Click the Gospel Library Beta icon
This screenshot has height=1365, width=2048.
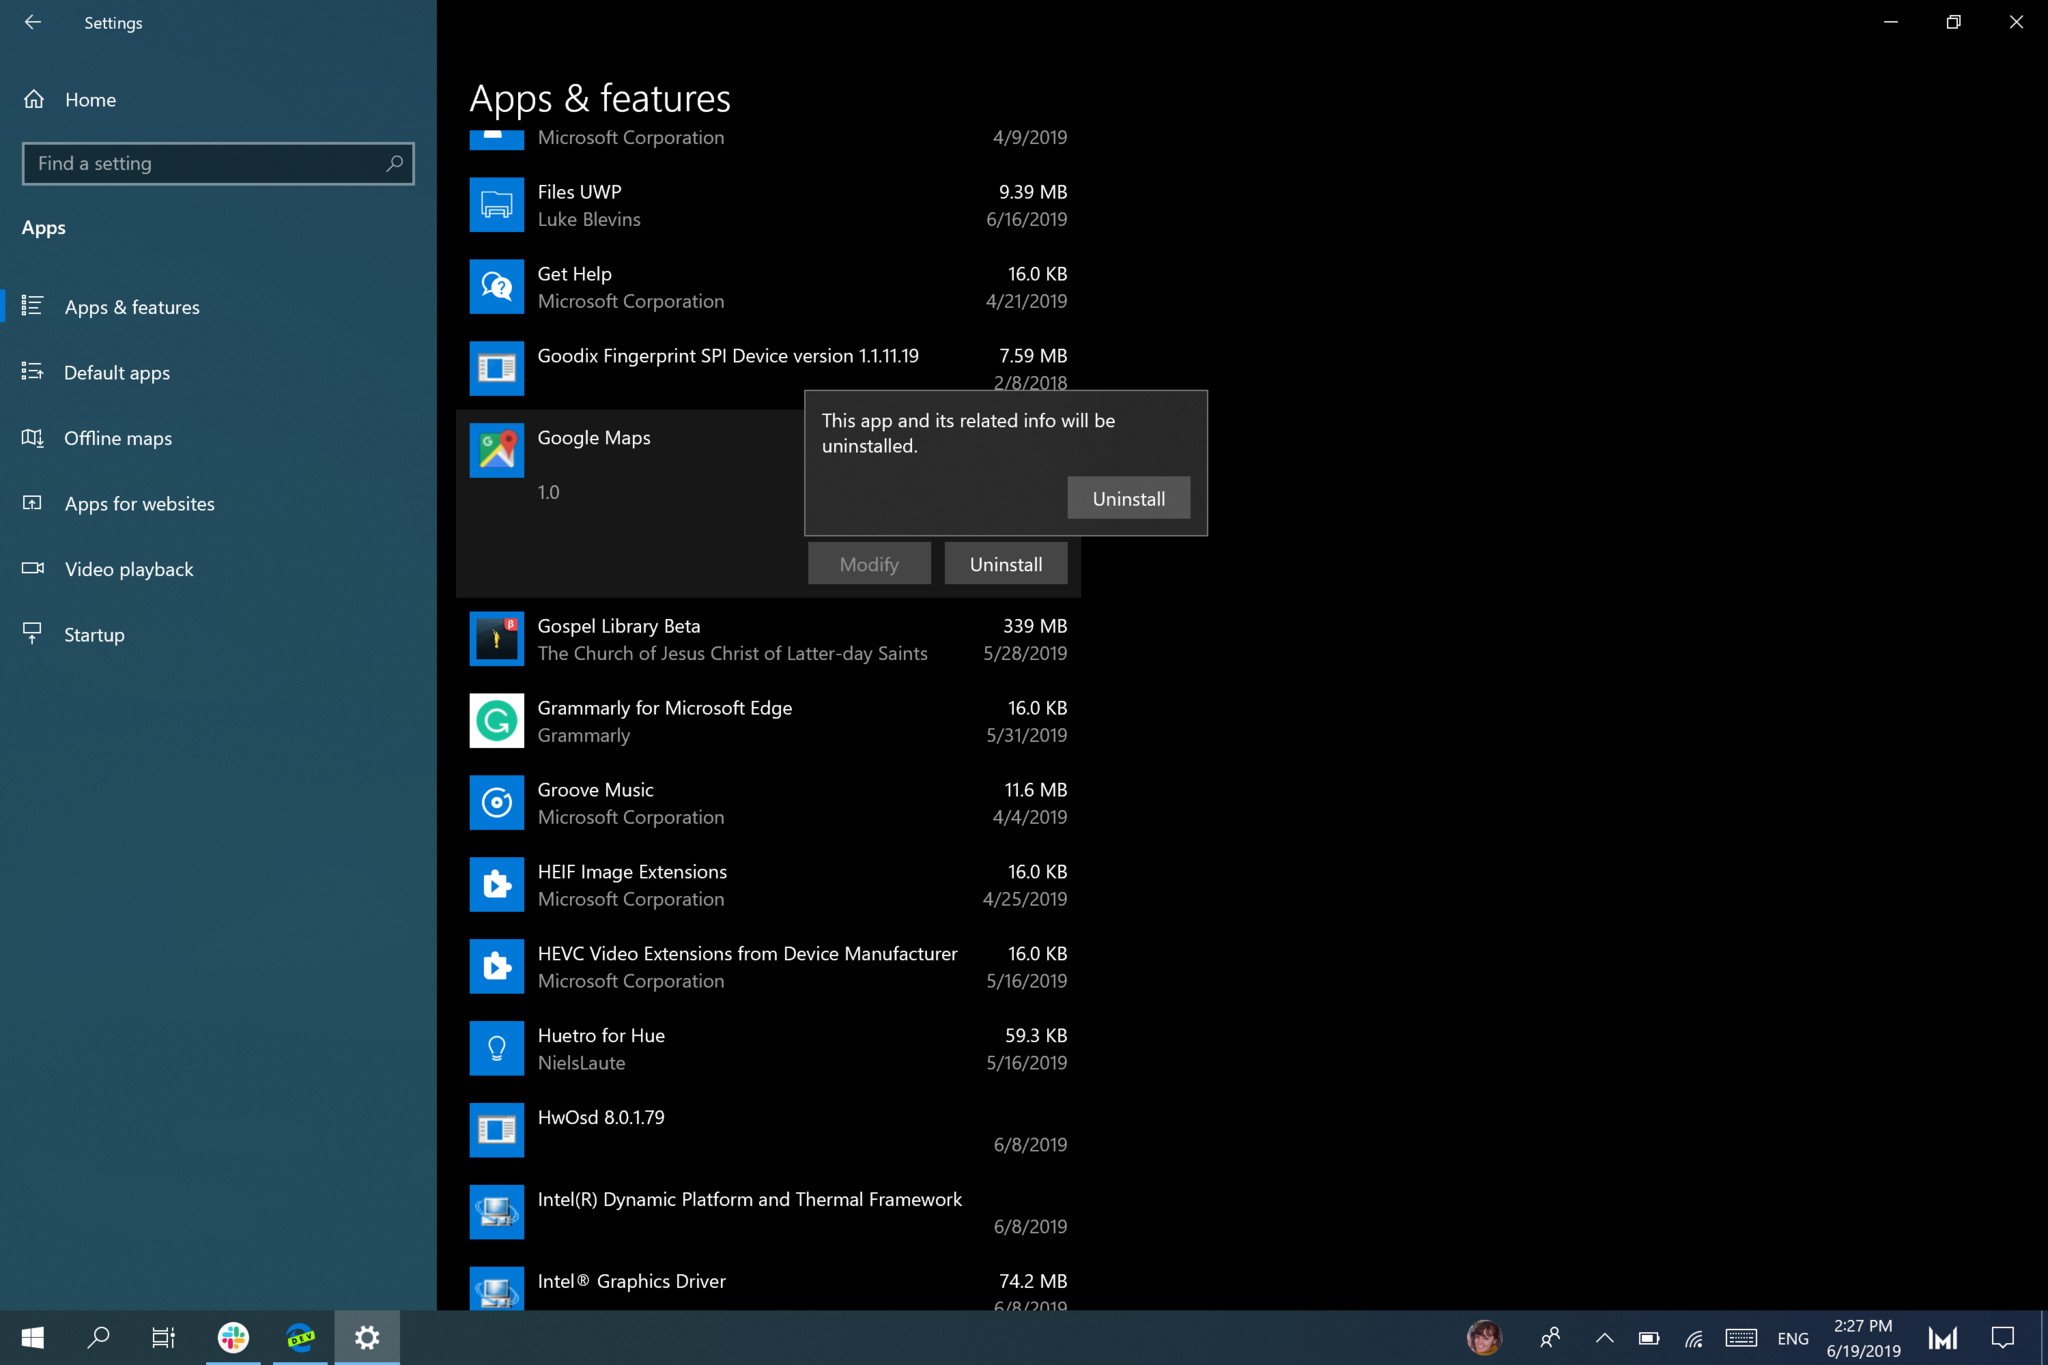click(496, 638)
